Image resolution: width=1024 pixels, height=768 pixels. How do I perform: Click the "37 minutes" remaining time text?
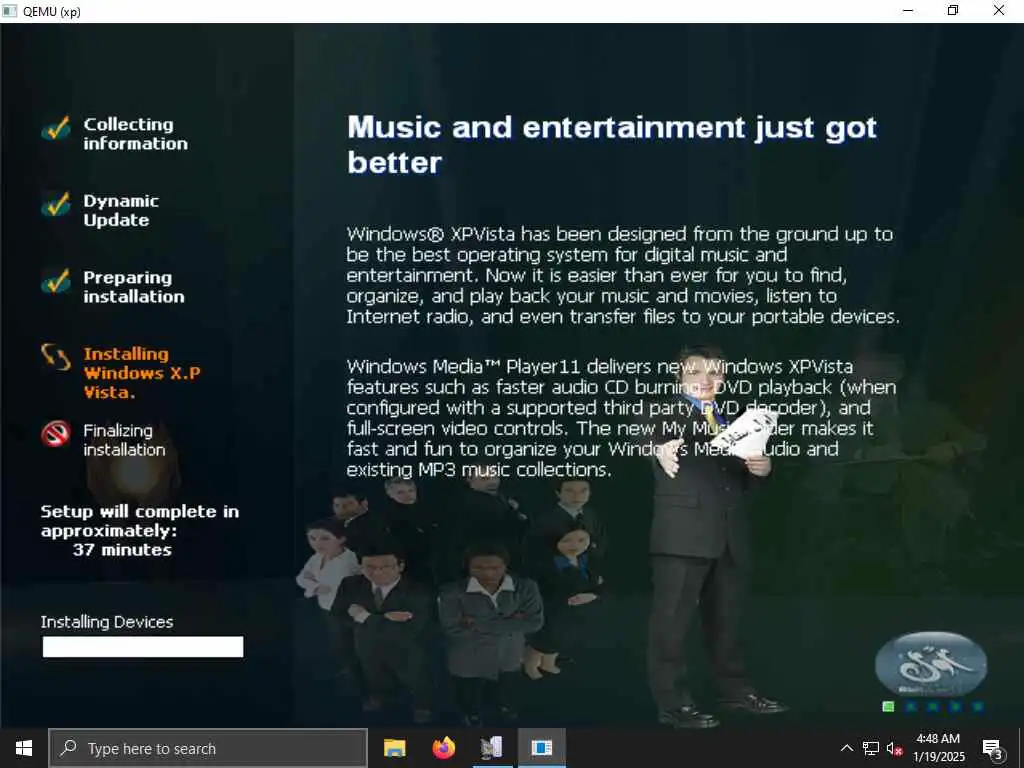pos(122,550)
